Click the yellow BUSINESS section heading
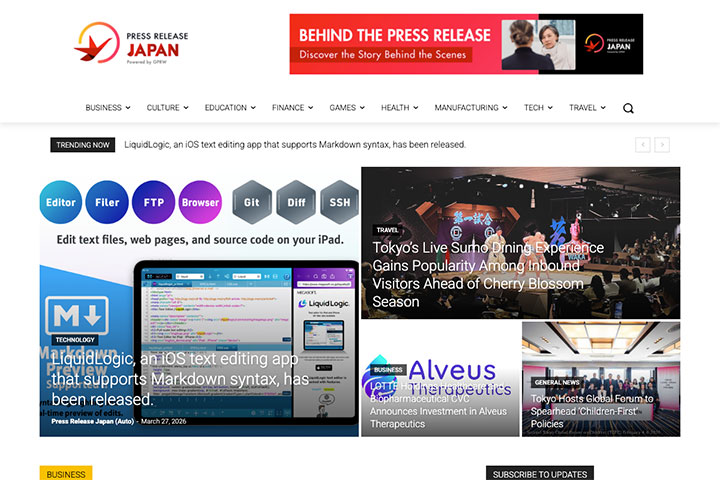Image resolution: width=720 pixels, height=480 pixels. pos(66,474)
